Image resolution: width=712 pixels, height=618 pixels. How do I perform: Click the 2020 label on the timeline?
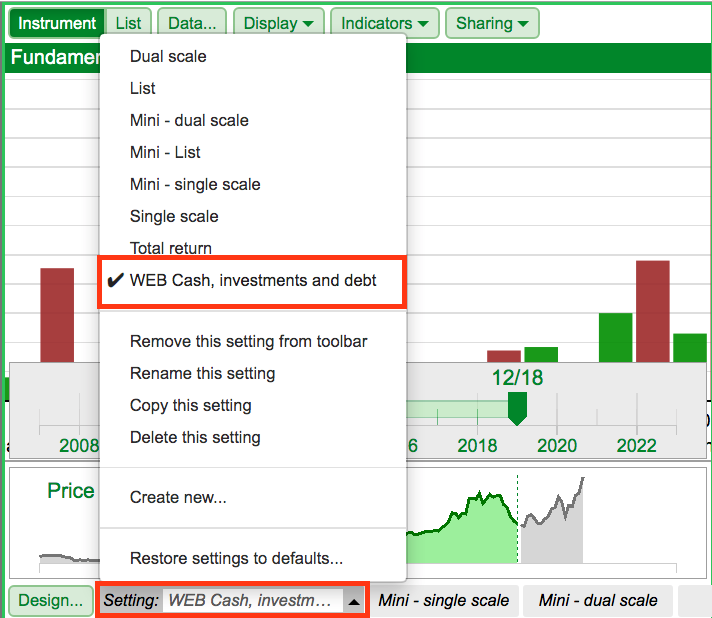tap(557, 445)
